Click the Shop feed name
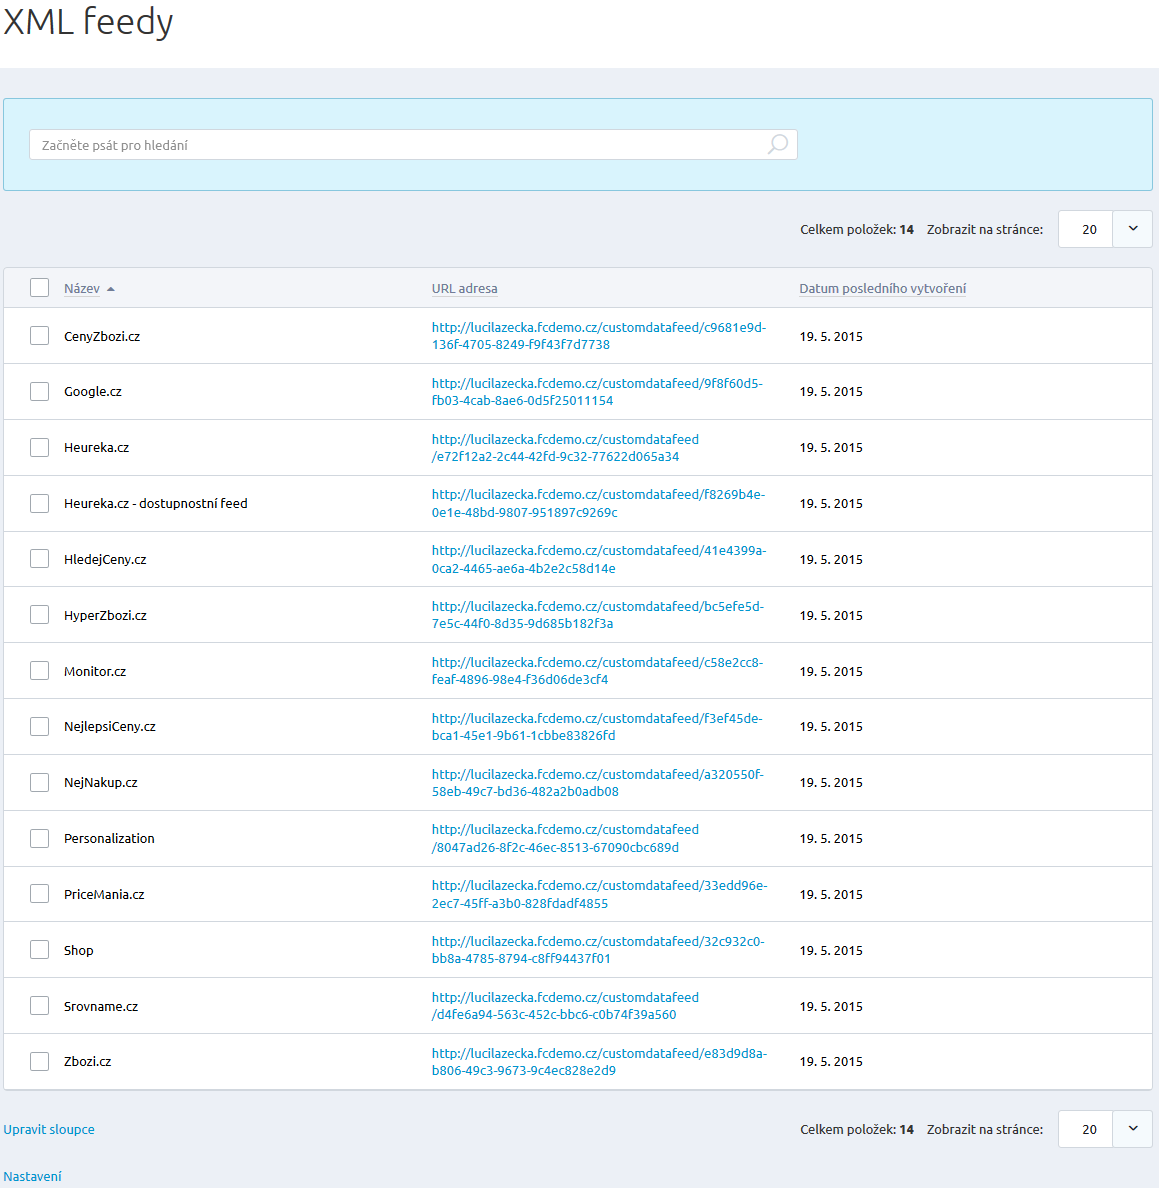1159x1188 pixels. (x=79, y=951)
